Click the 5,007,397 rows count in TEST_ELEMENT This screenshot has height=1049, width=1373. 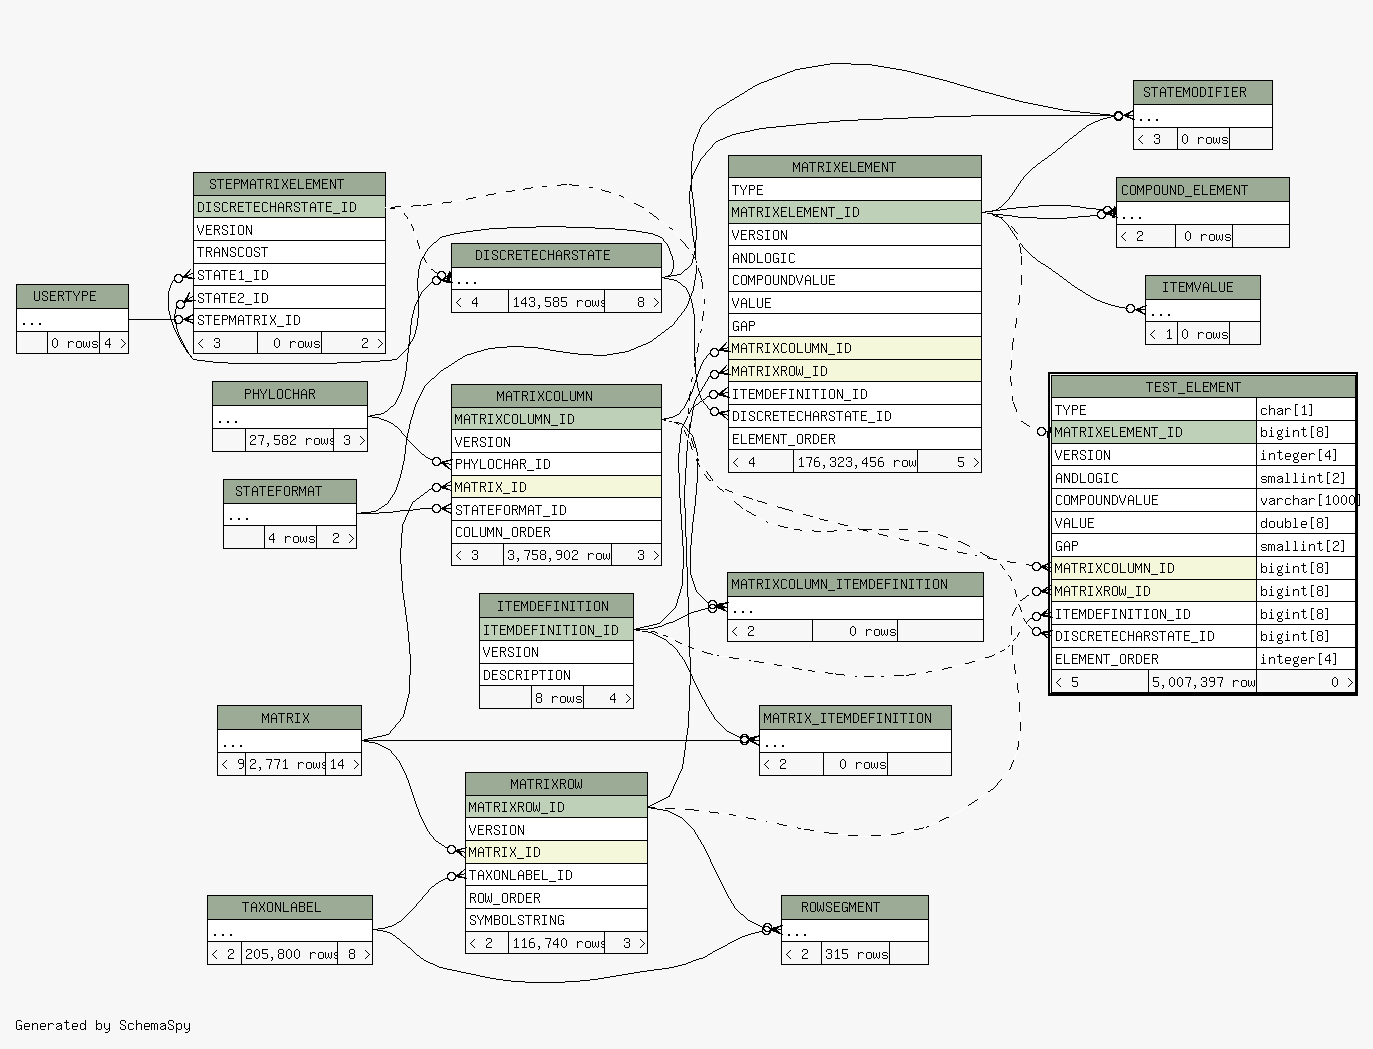[1203, 682]
